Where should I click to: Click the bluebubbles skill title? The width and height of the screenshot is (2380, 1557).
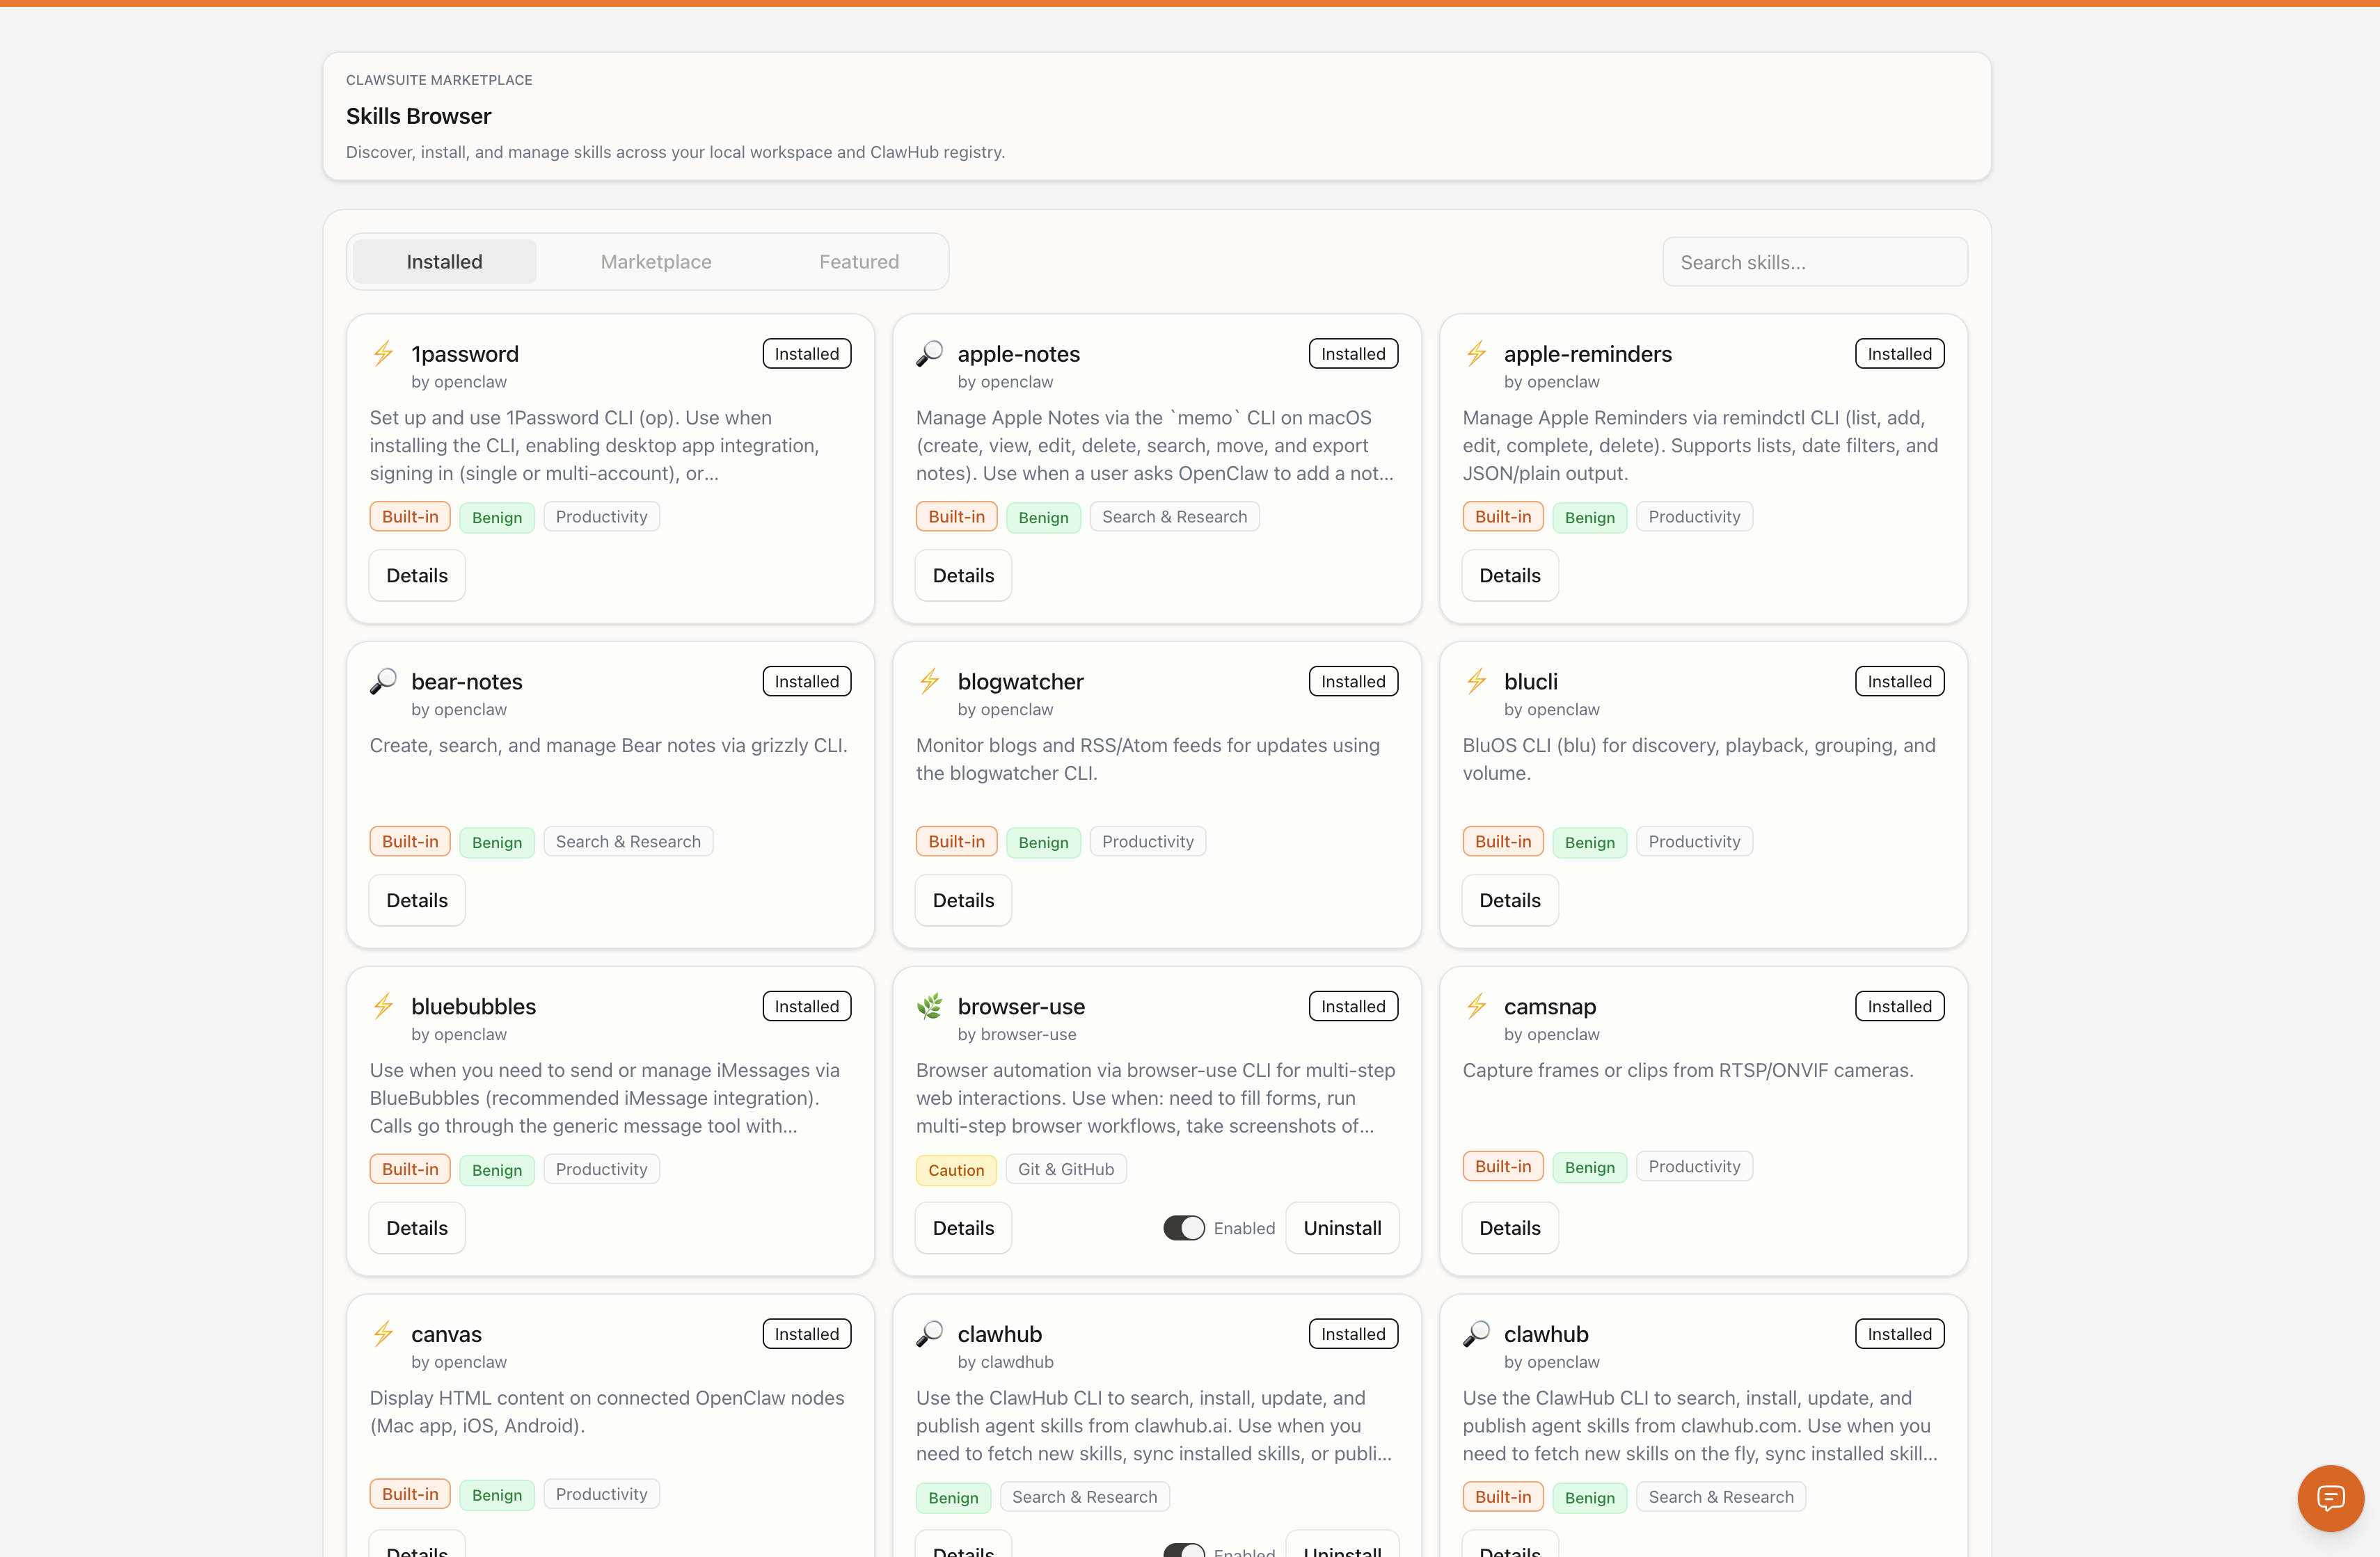pyautogui.click(x=474, y=1007)
